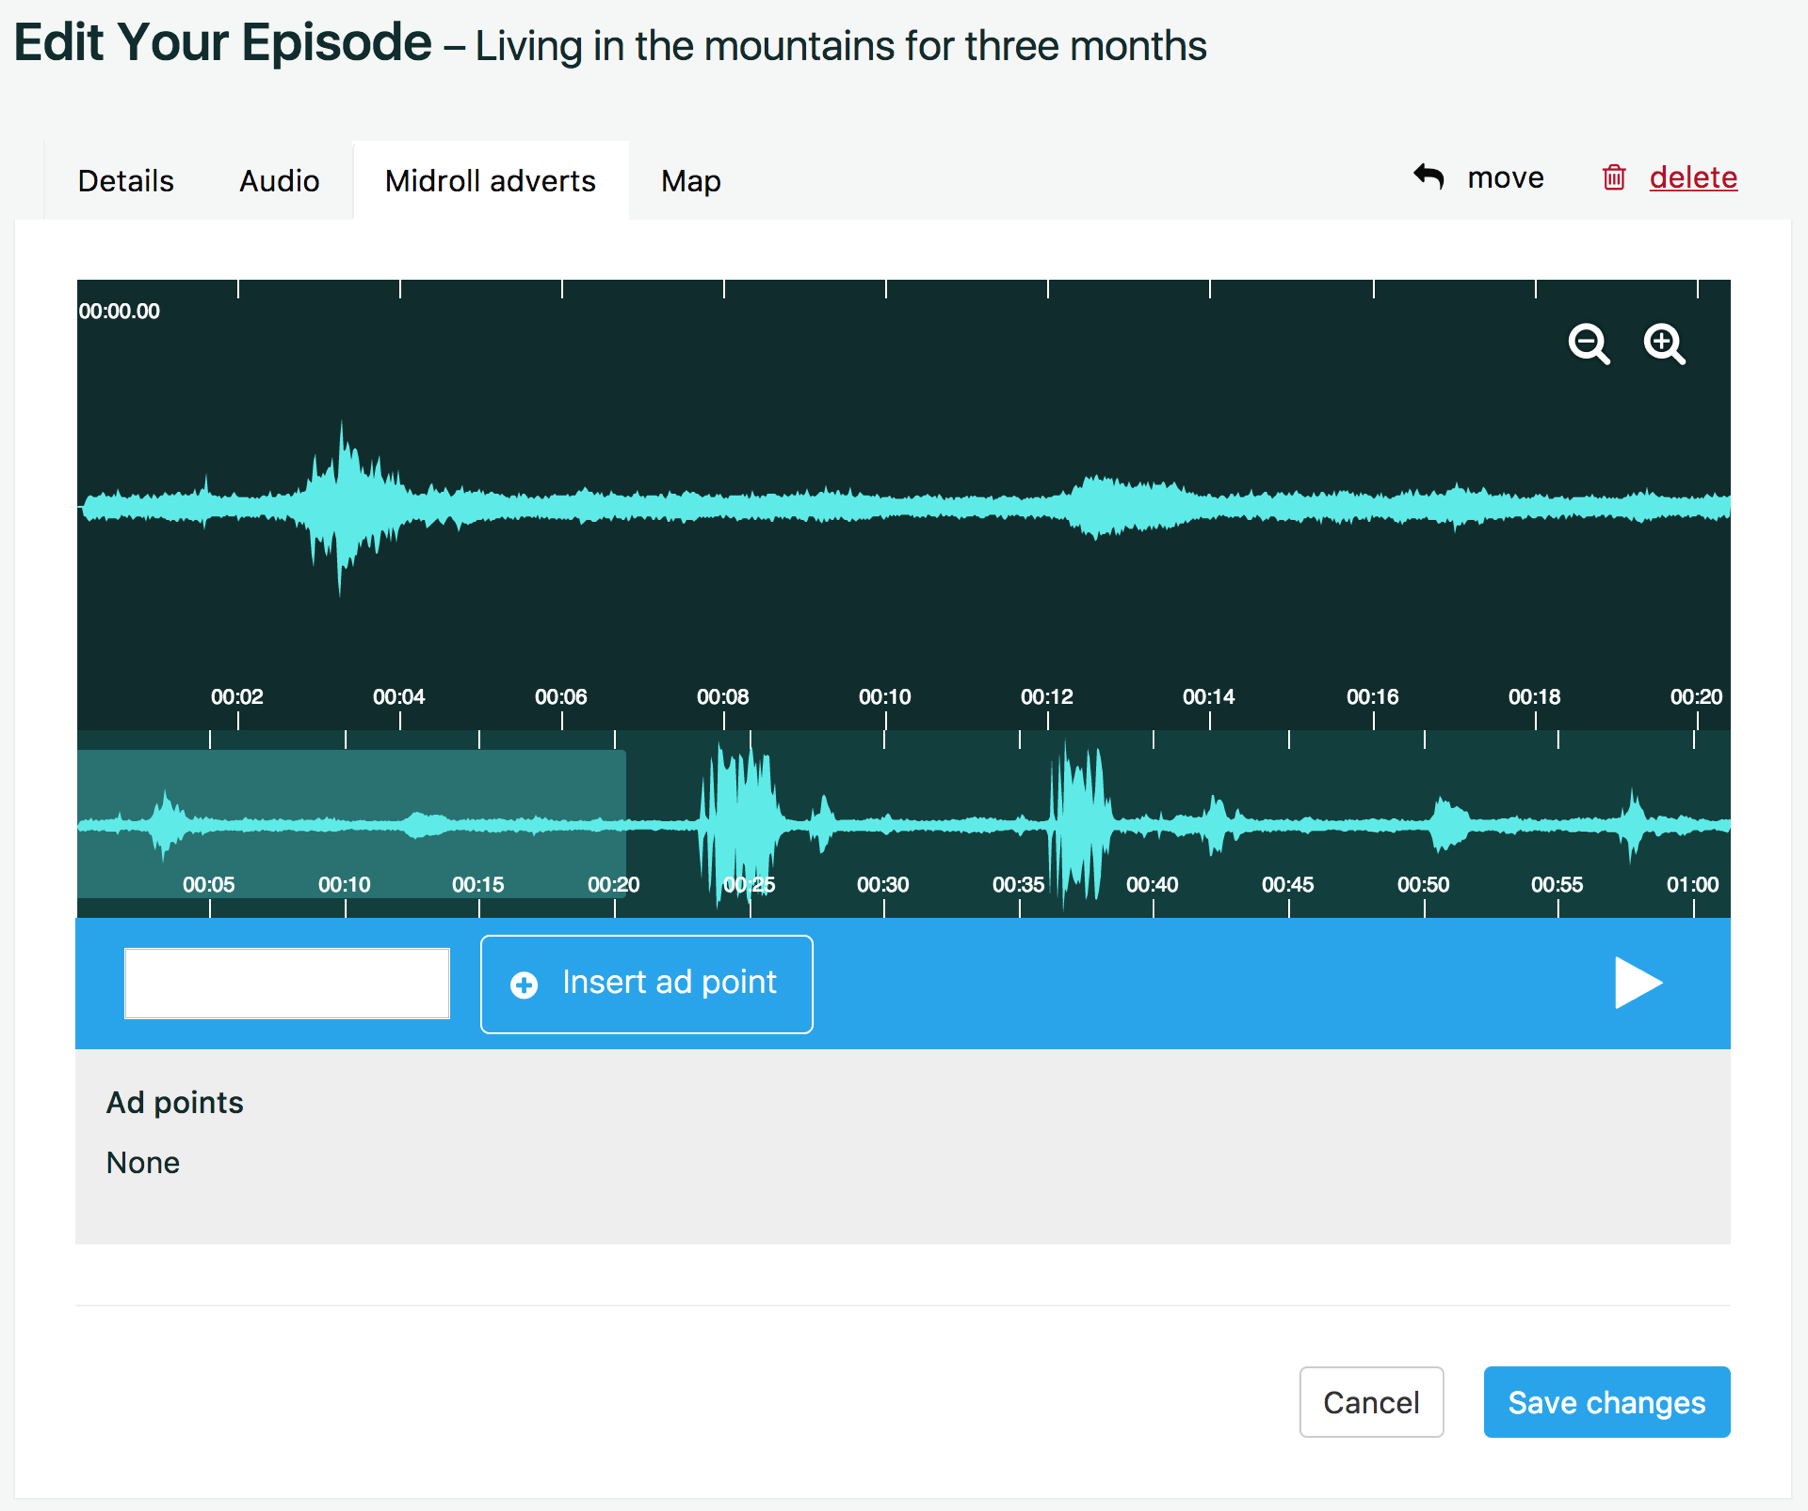
Task: Click the 00:45 marker on overview waveform
Action: click(1288, 885)
